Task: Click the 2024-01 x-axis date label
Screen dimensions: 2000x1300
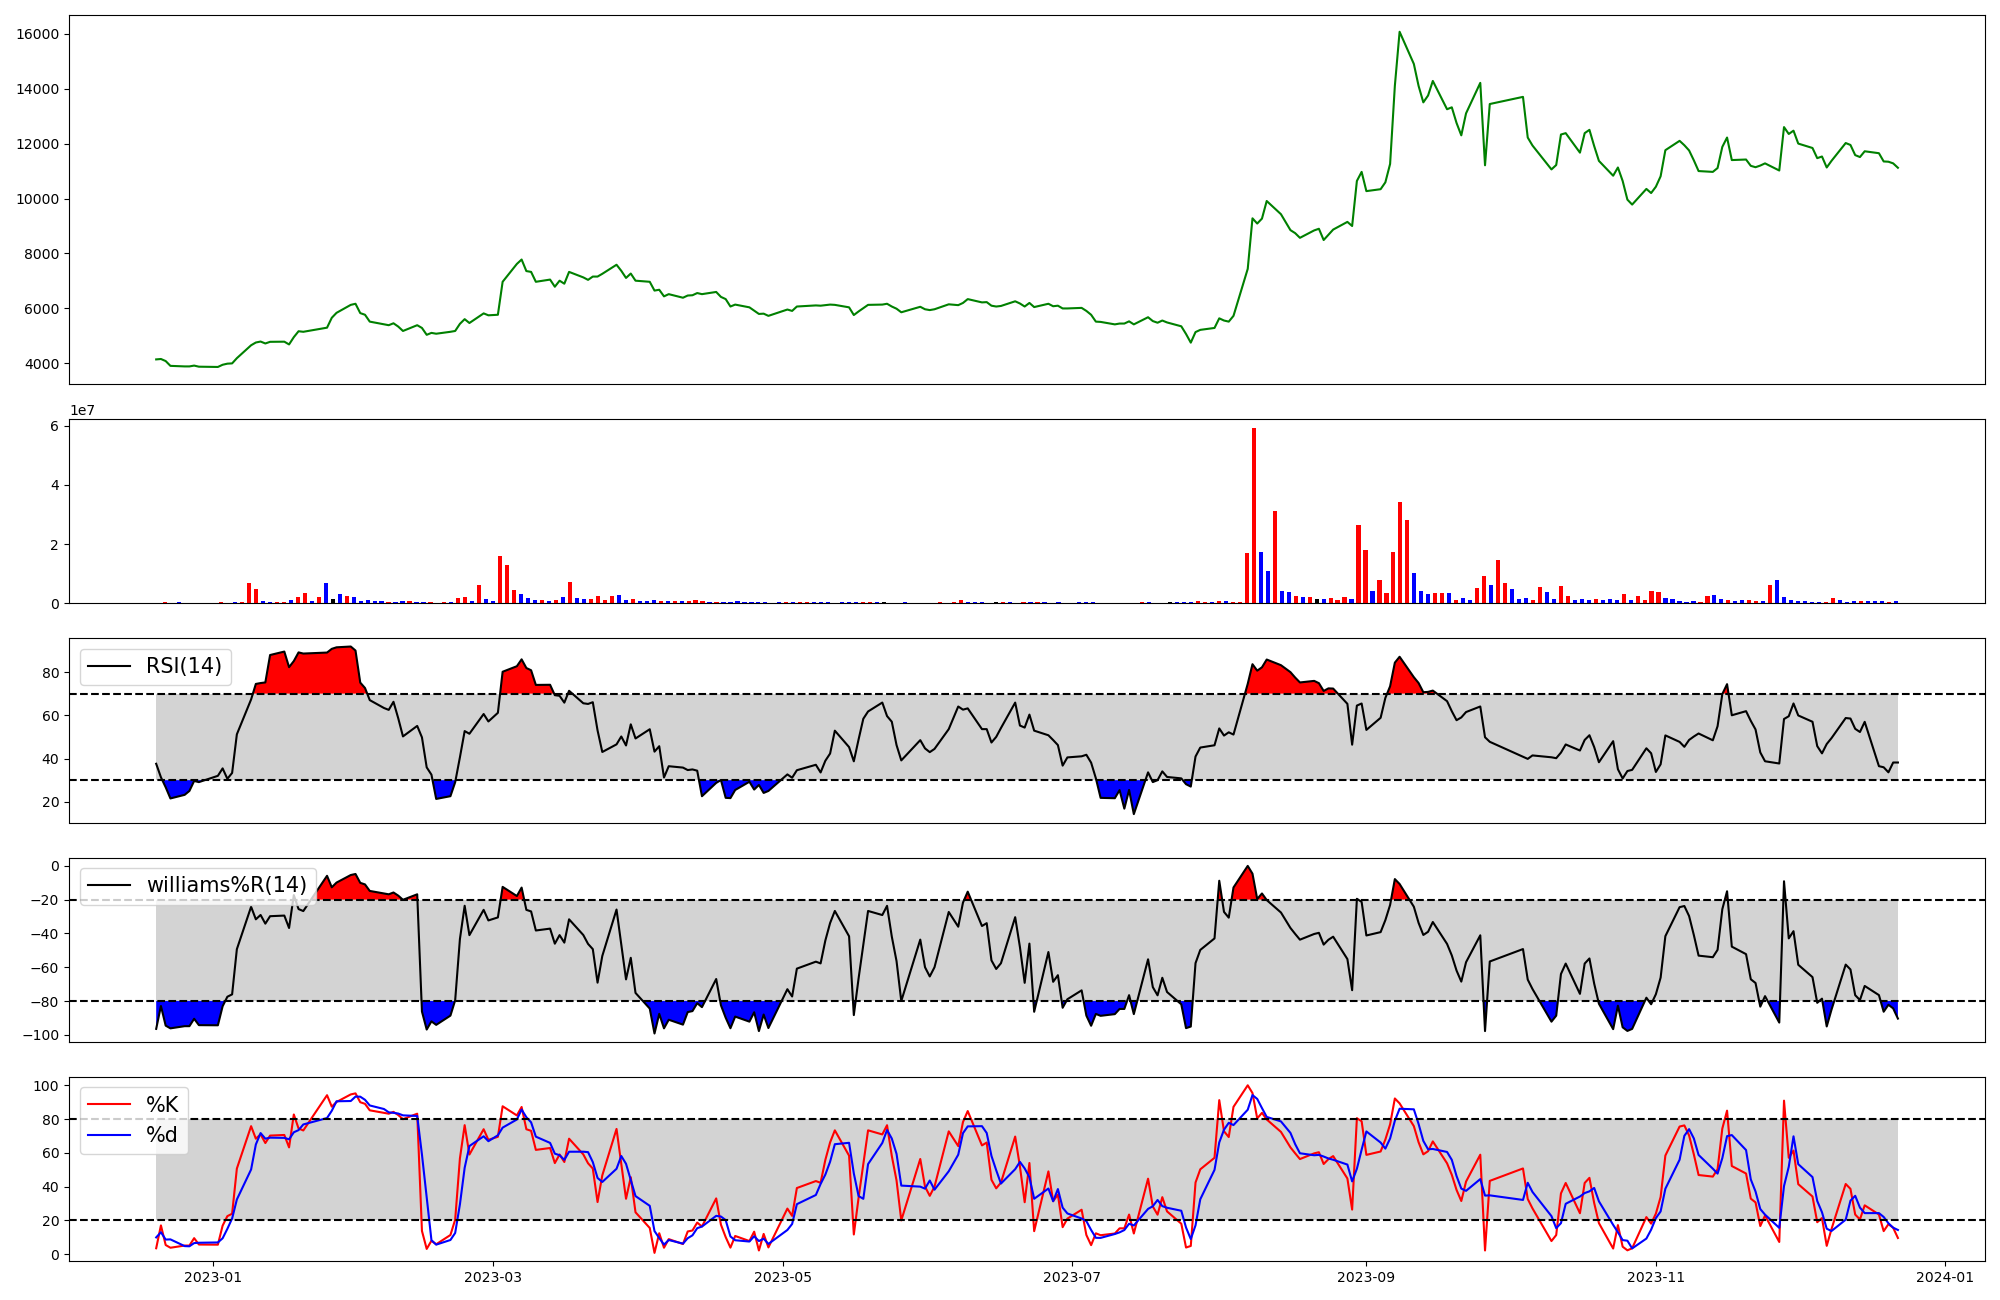Action: pyautogui.click(x=1945, y=1277)
